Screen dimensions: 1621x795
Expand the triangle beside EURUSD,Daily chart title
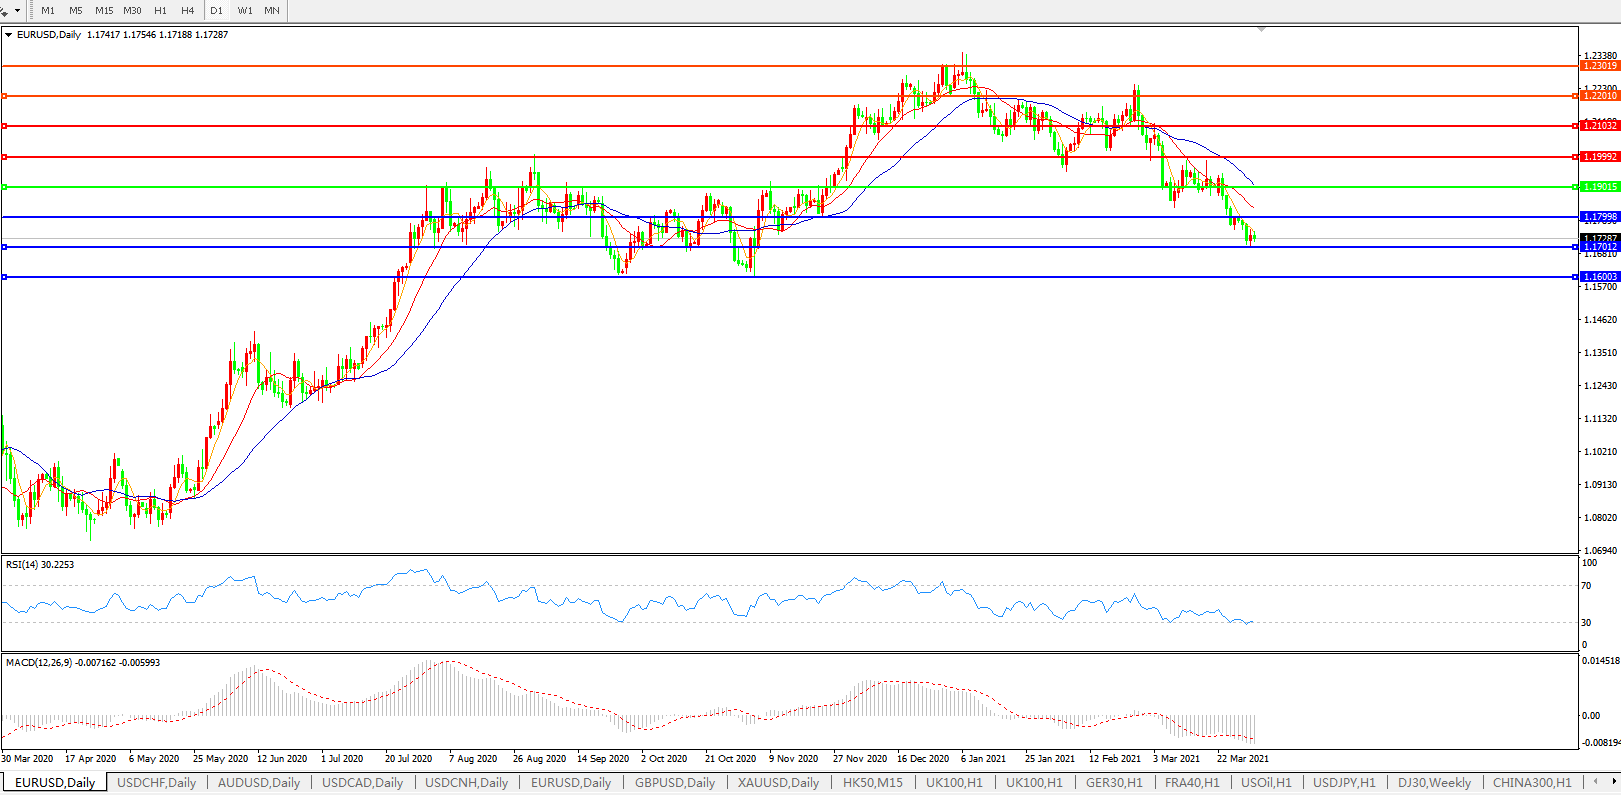9,35
